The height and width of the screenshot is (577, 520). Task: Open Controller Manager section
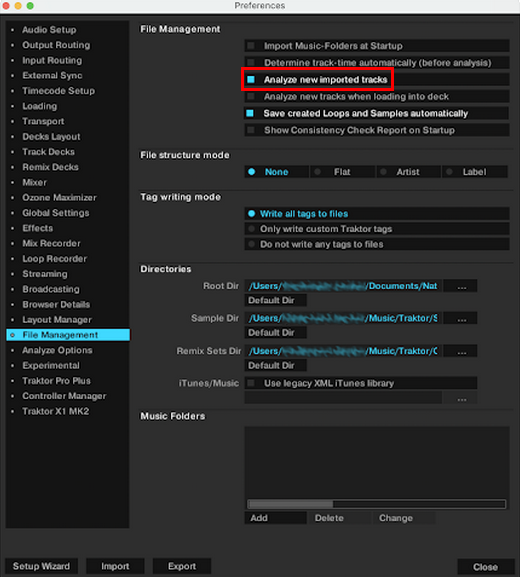[64, 396]
